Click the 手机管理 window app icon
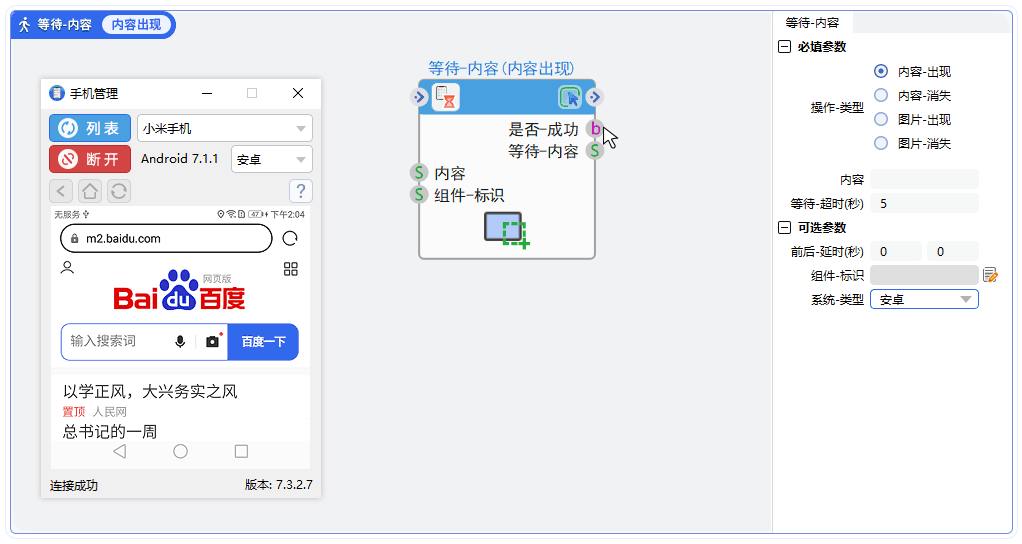Screen dimensions: 1022x544 [x=57, y=93]
